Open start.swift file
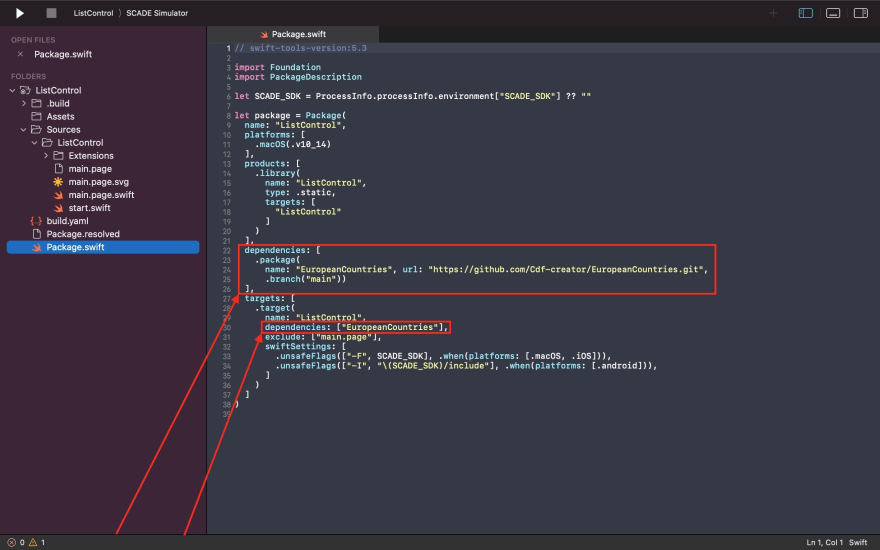 [89, 208]
